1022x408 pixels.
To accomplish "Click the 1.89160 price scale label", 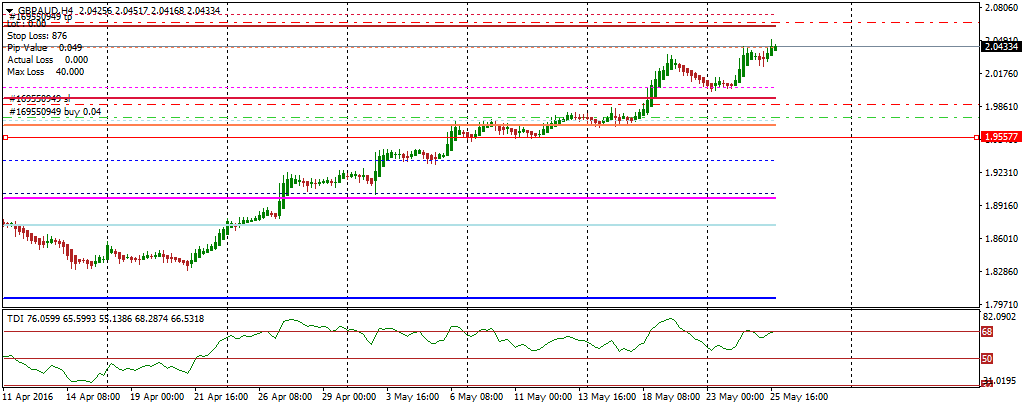I will pos(1002,205).
